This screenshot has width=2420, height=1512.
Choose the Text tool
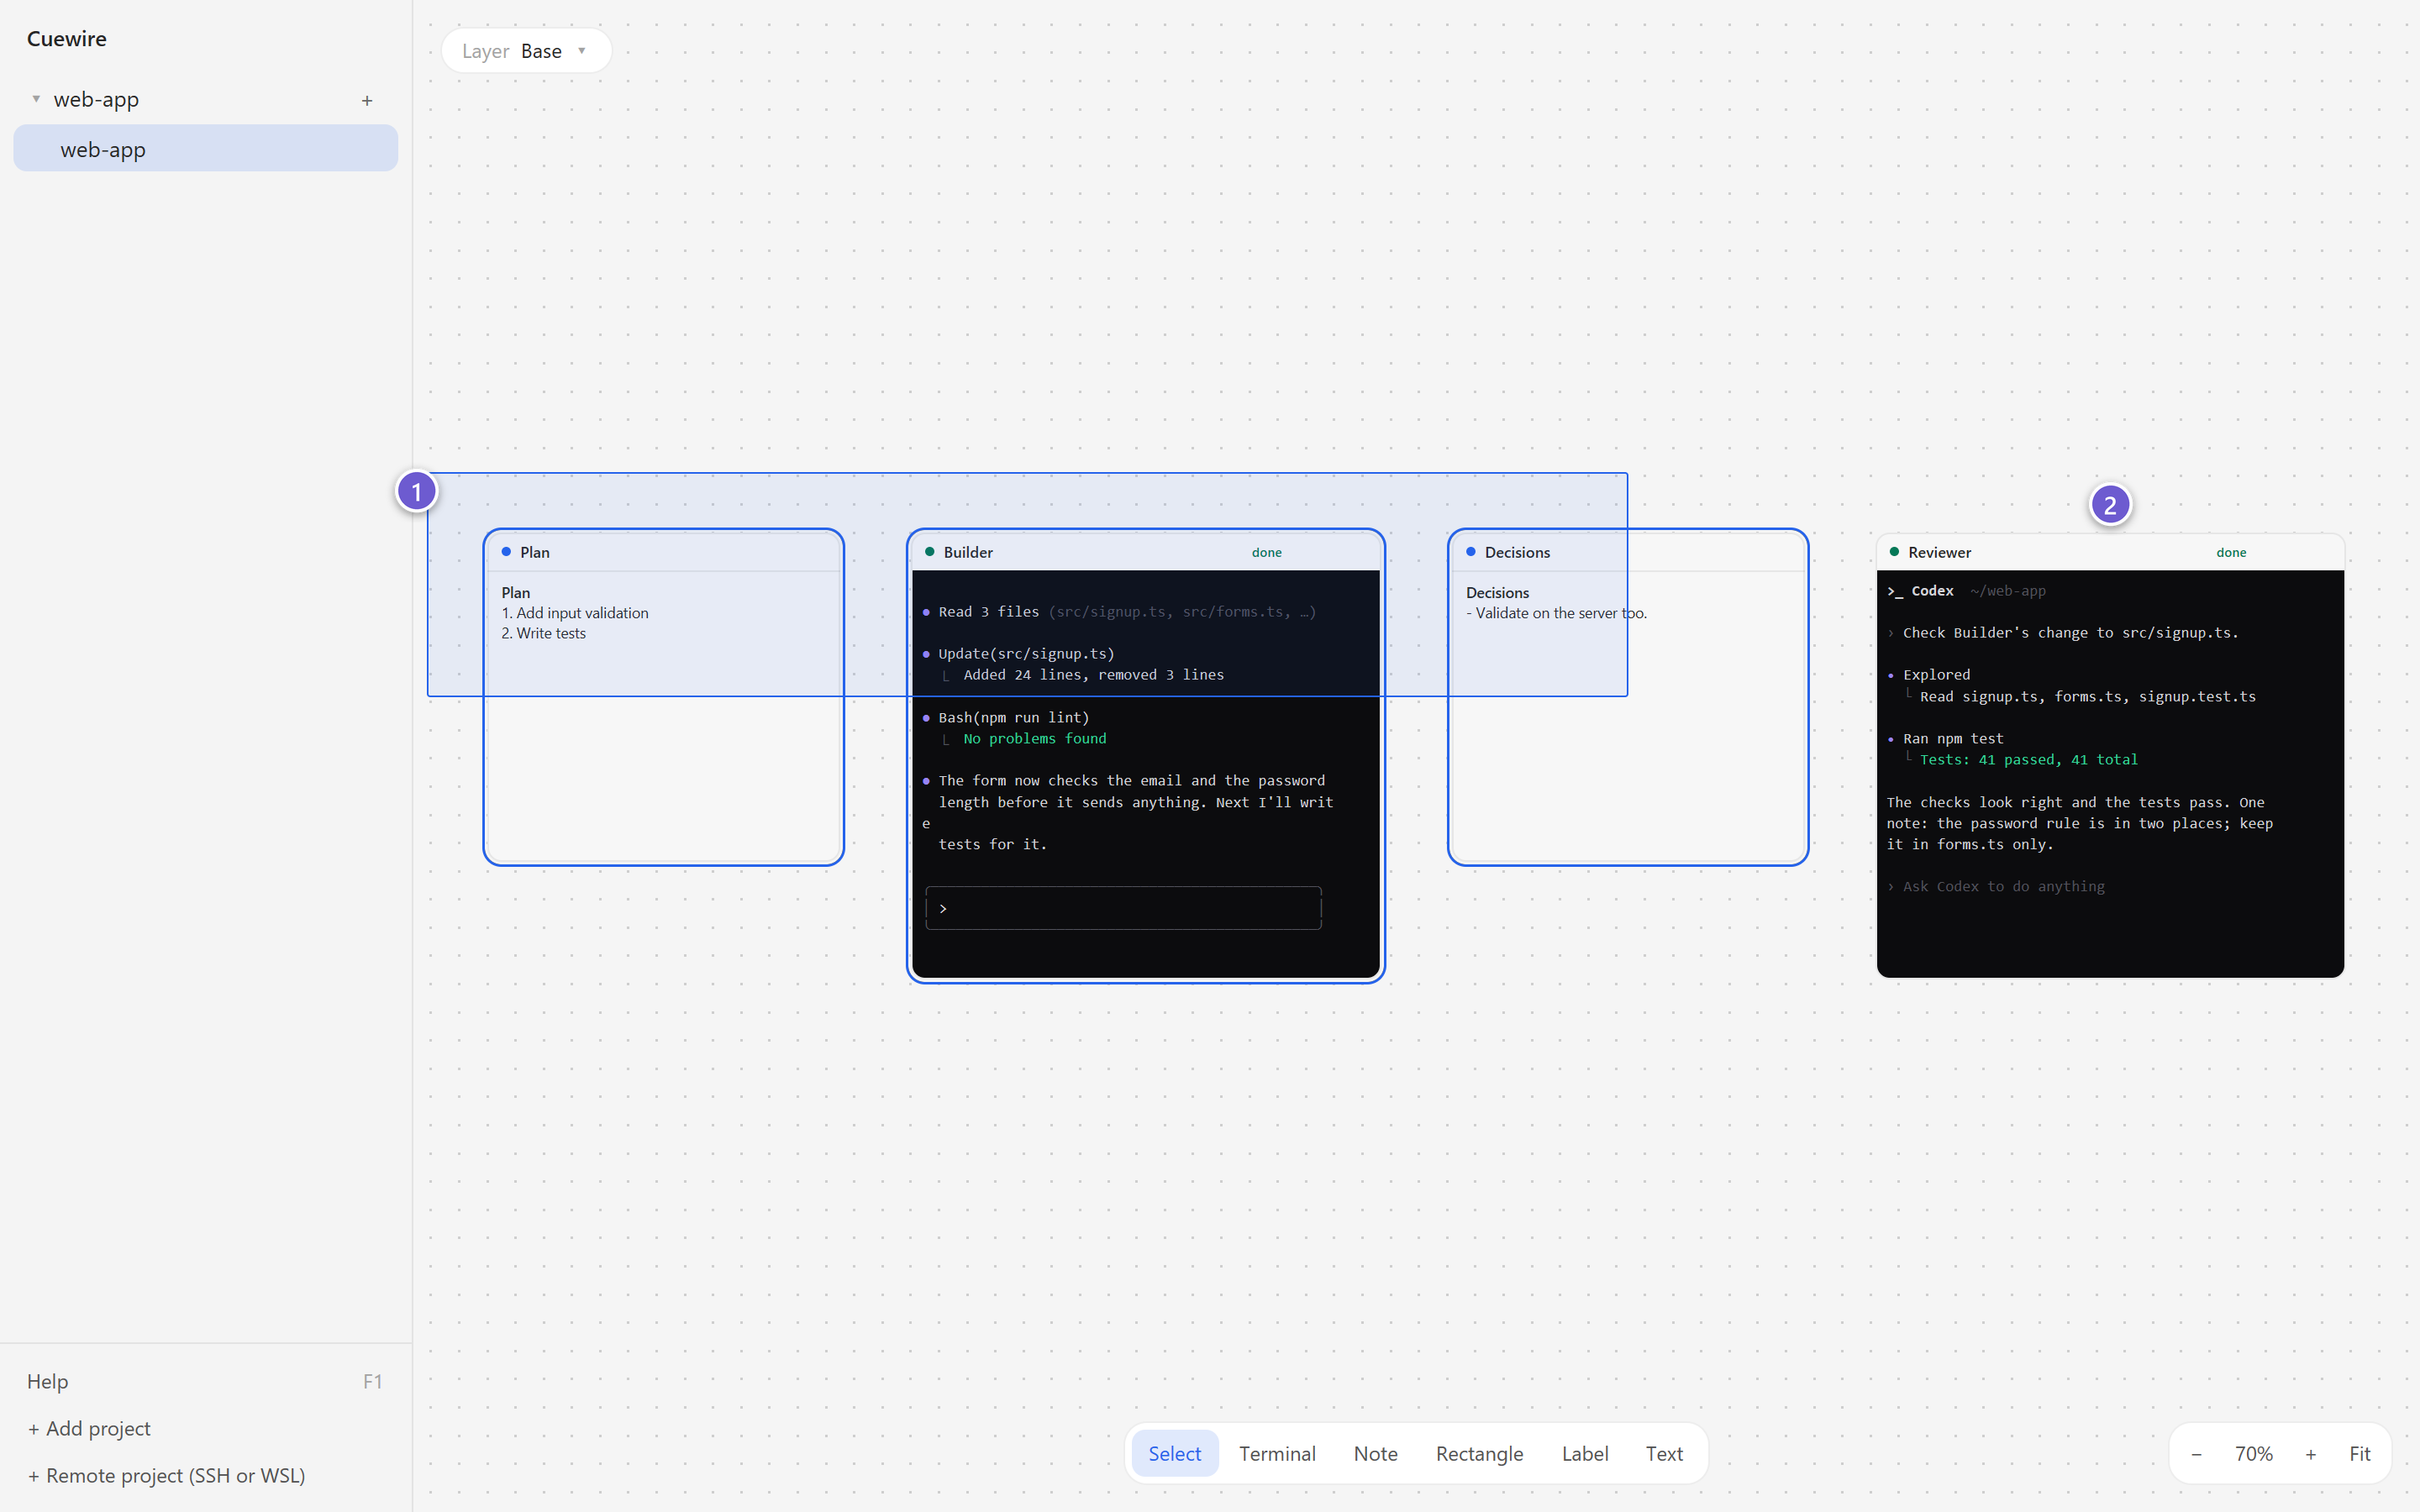[x=1664, y=1453]
